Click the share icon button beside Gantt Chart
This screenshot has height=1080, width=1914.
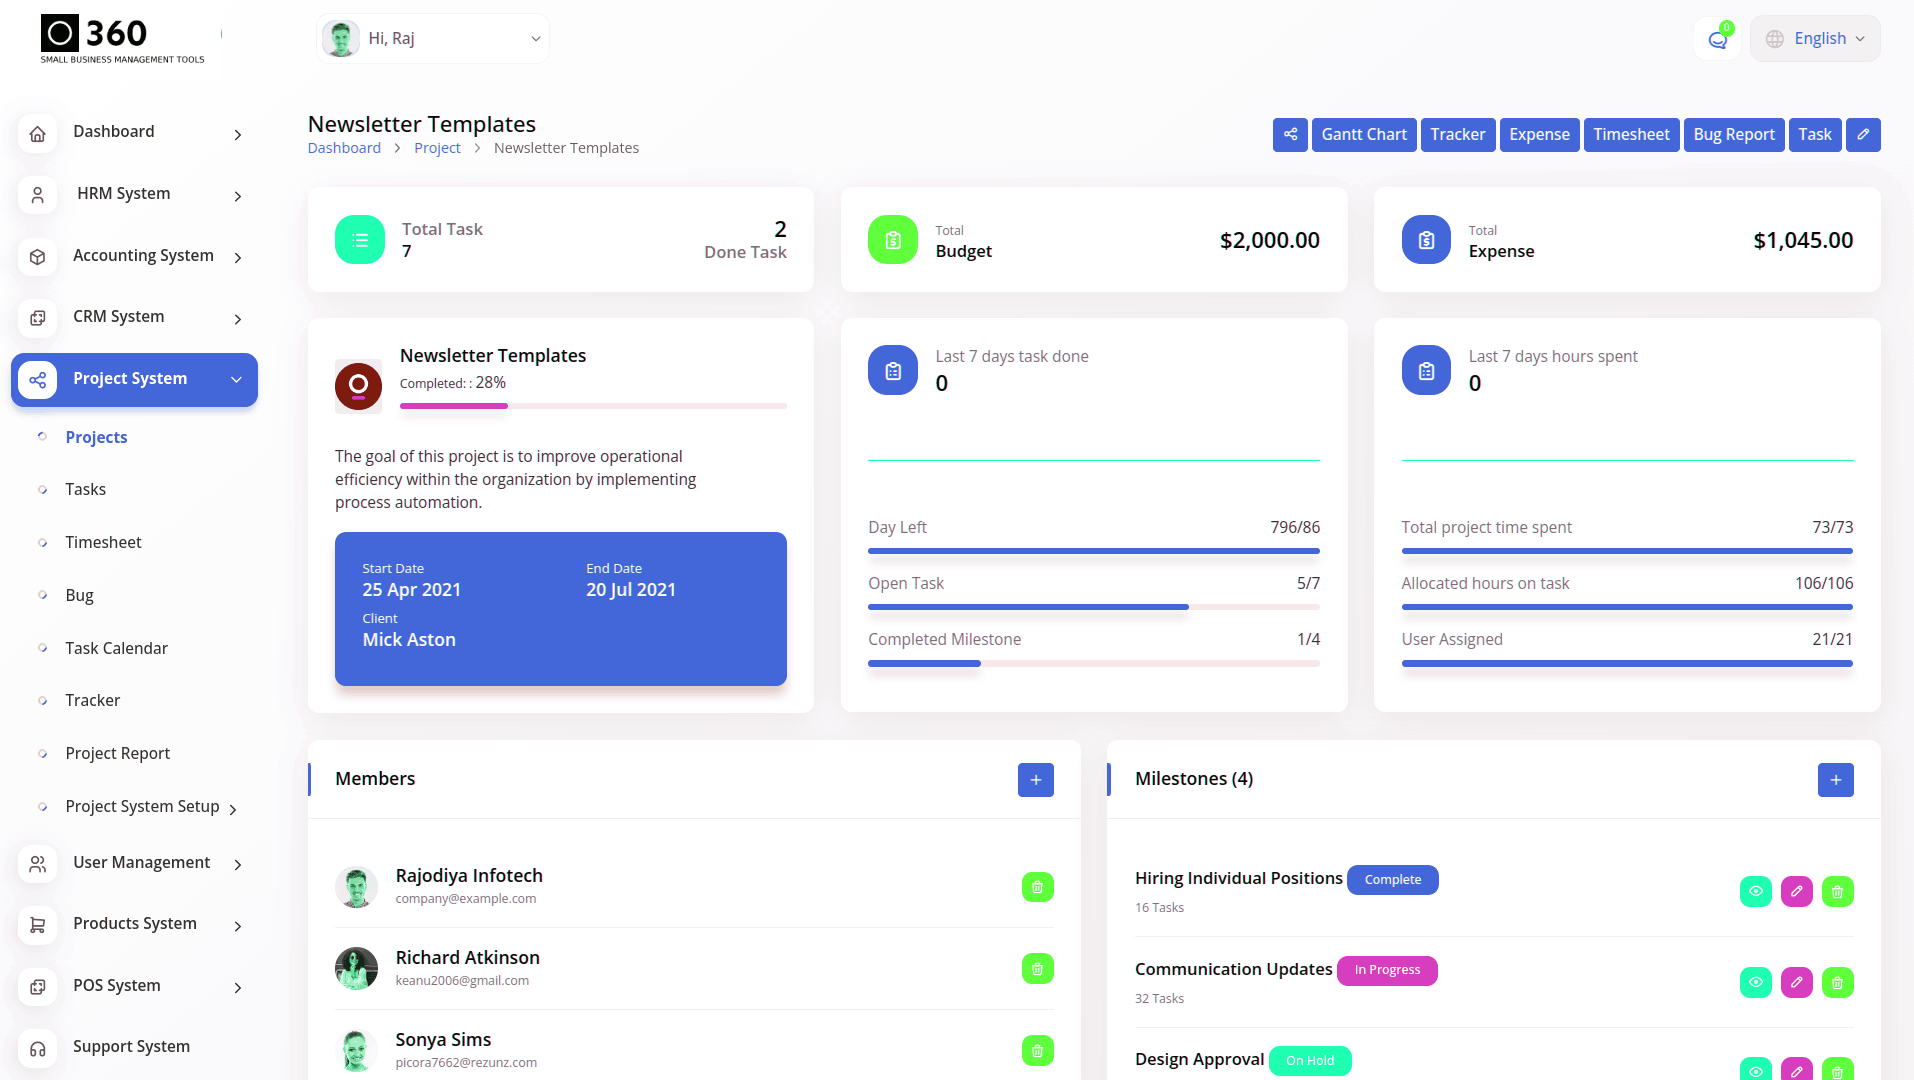coord(1290,135)
